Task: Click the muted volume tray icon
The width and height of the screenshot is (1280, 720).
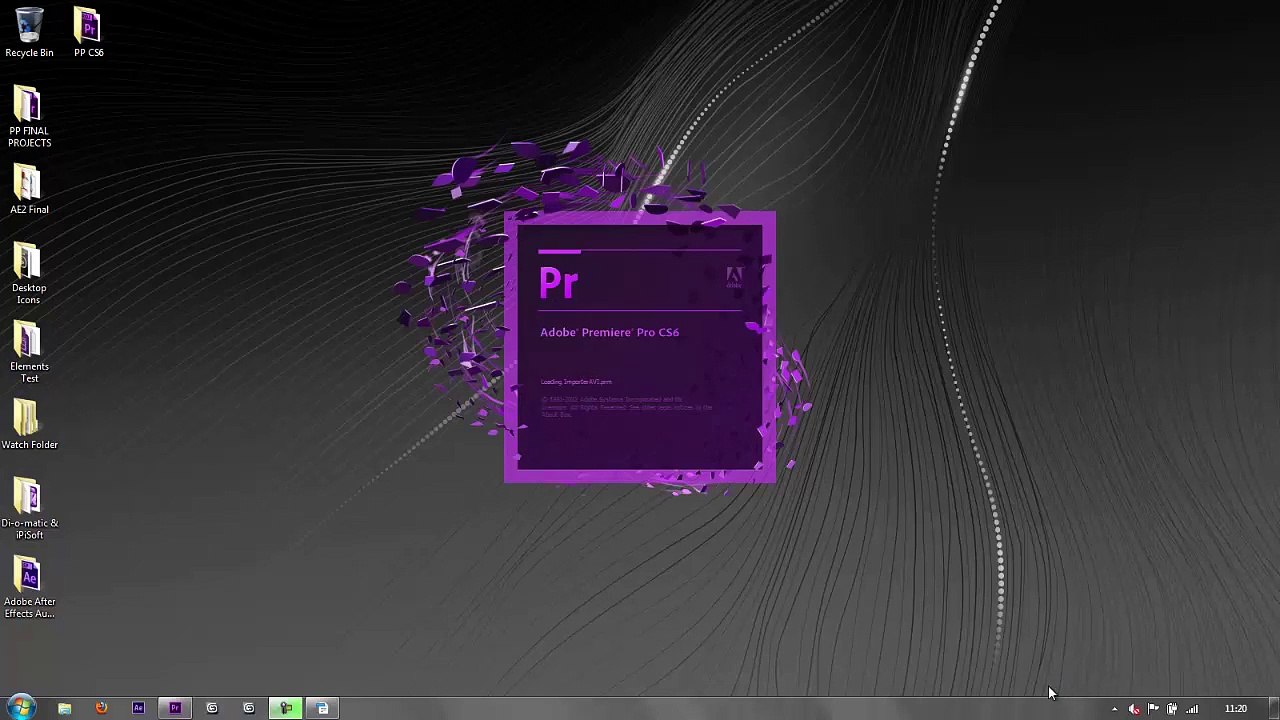Action: click(x=1134, y=709)
